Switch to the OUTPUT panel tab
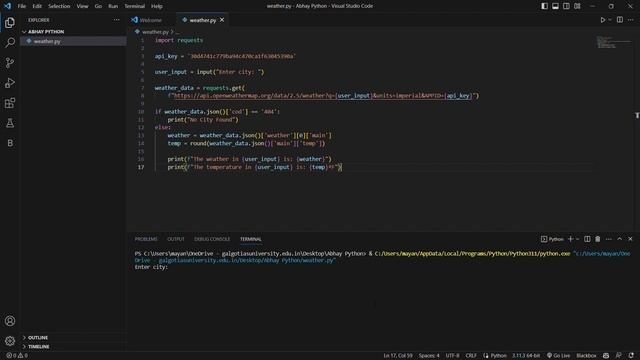Viewport: 640px width, 360px height. tap(176, 239)
